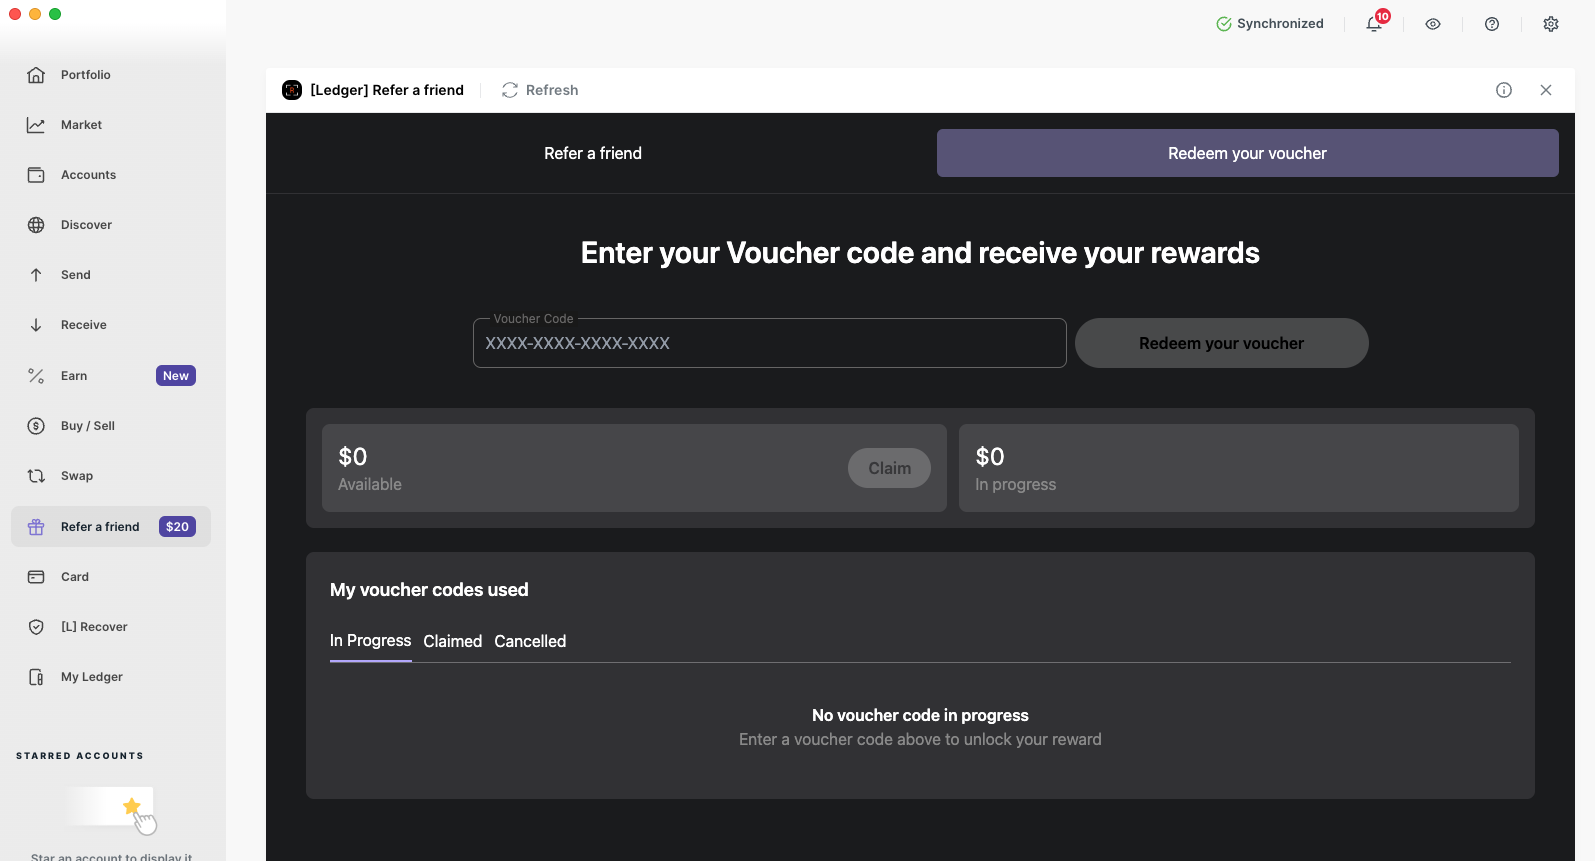Click the info icon in app header
This screenshot has height=861, width=1595.
pos(1504,90)
